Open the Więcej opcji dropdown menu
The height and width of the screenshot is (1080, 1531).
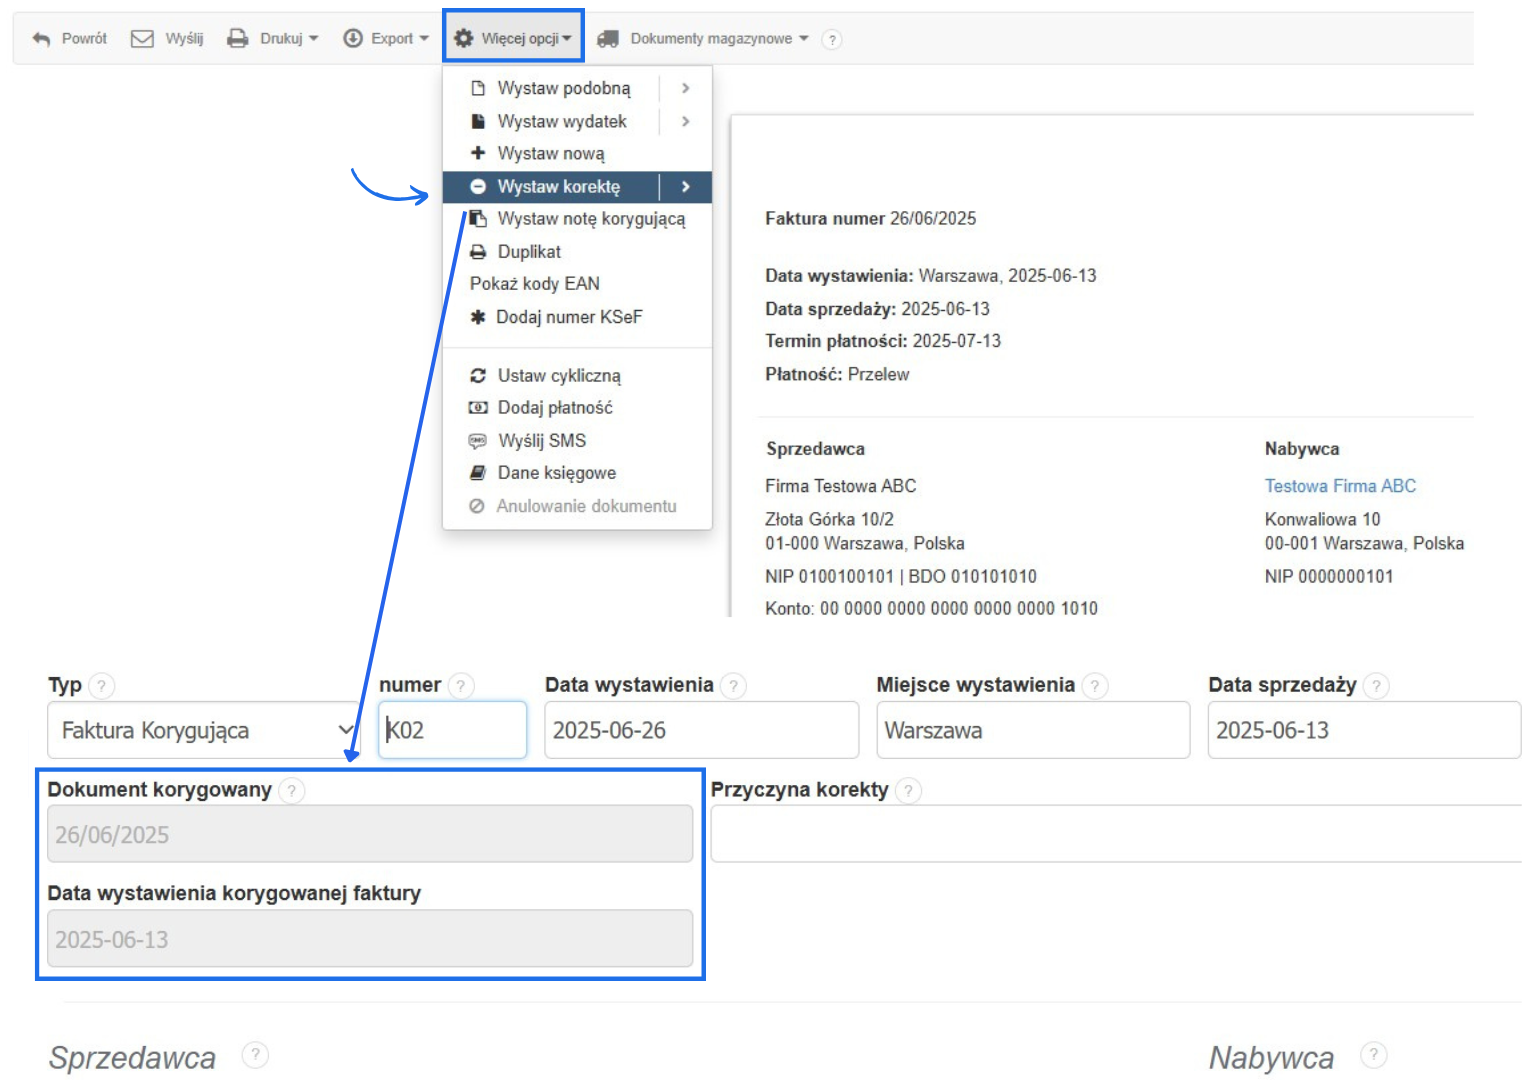[513, 38]
